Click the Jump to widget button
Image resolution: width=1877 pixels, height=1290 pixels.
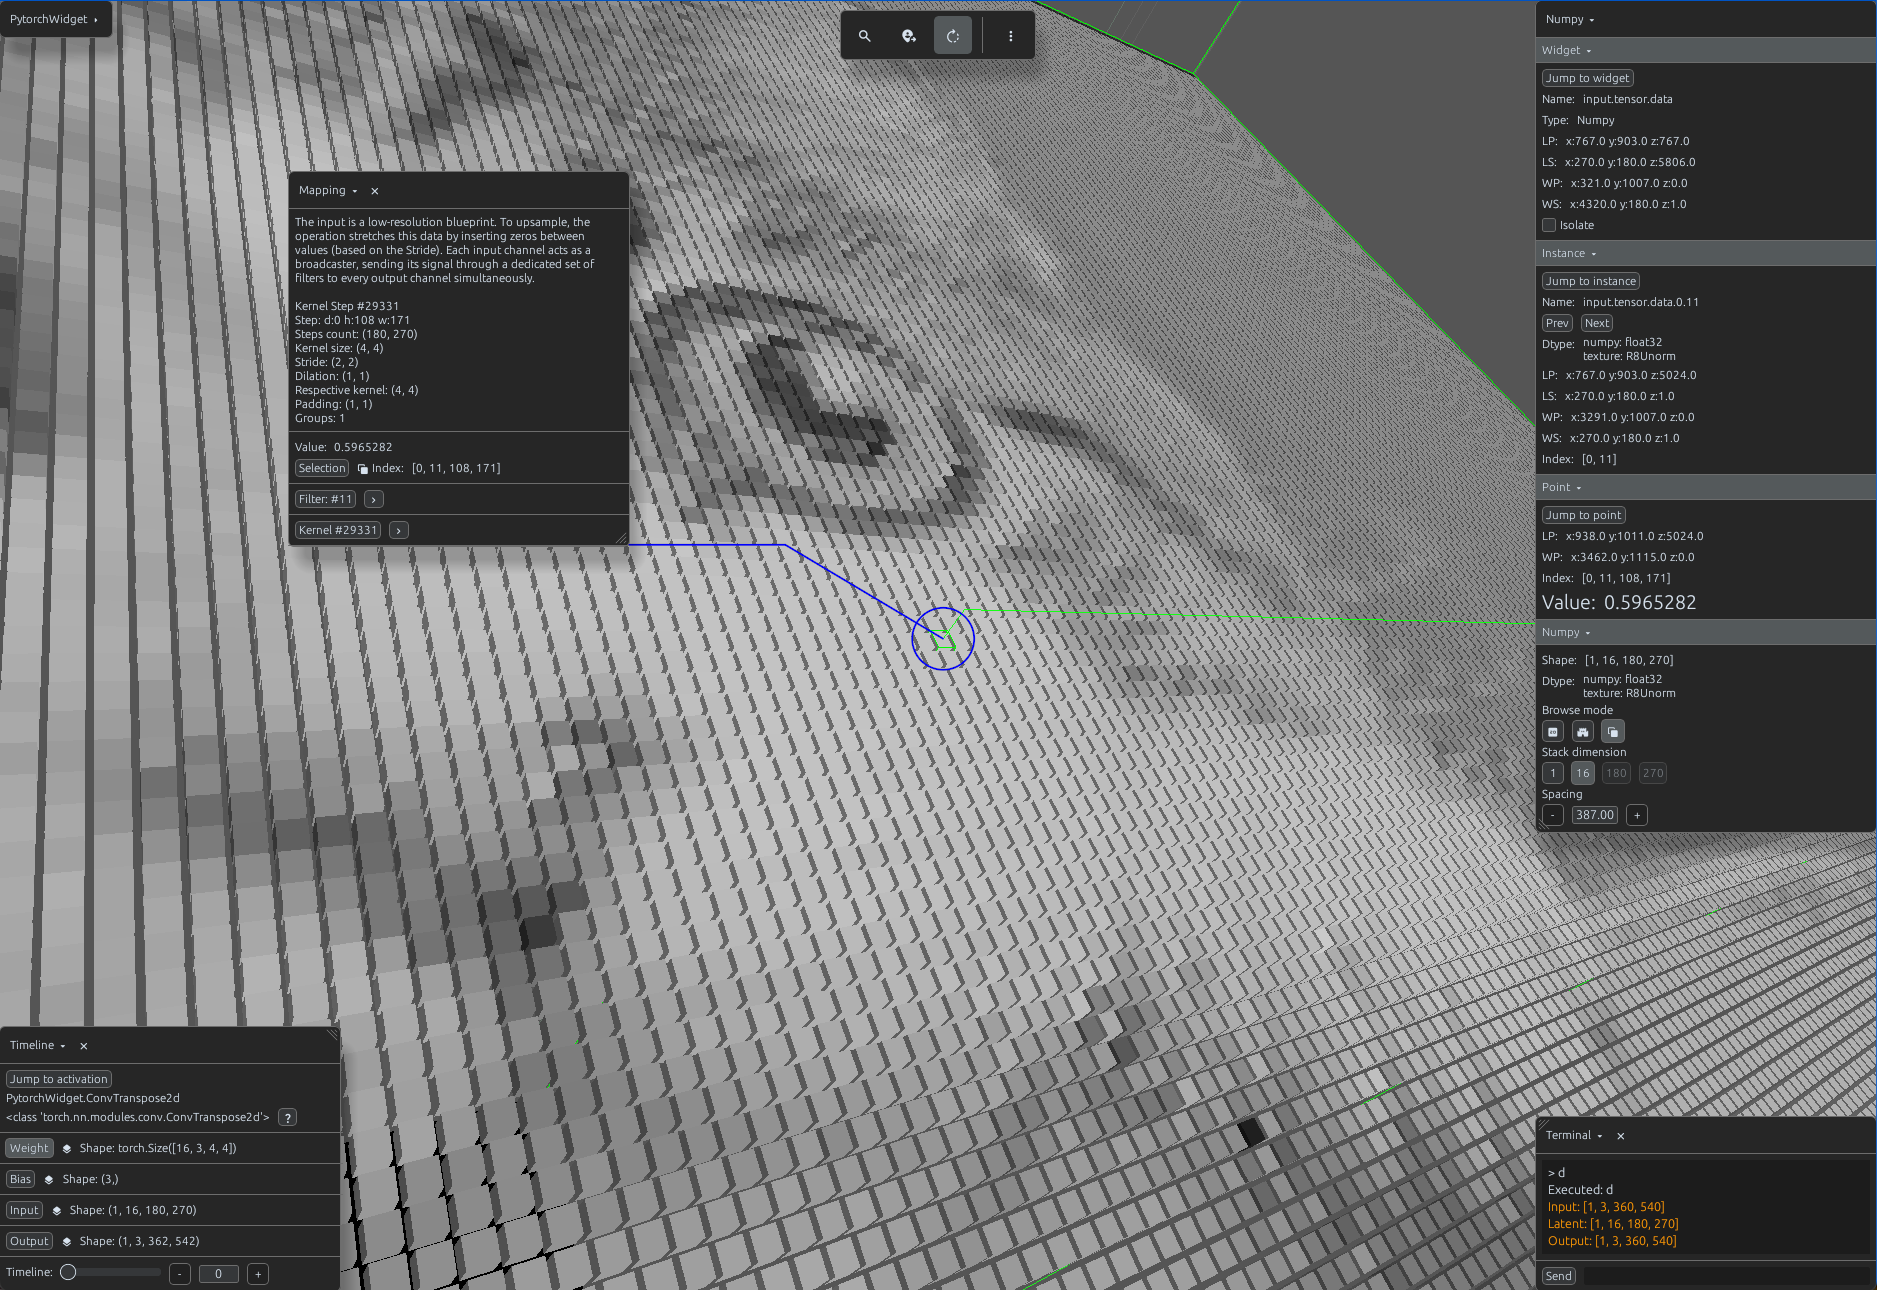tap(1587, 78)
